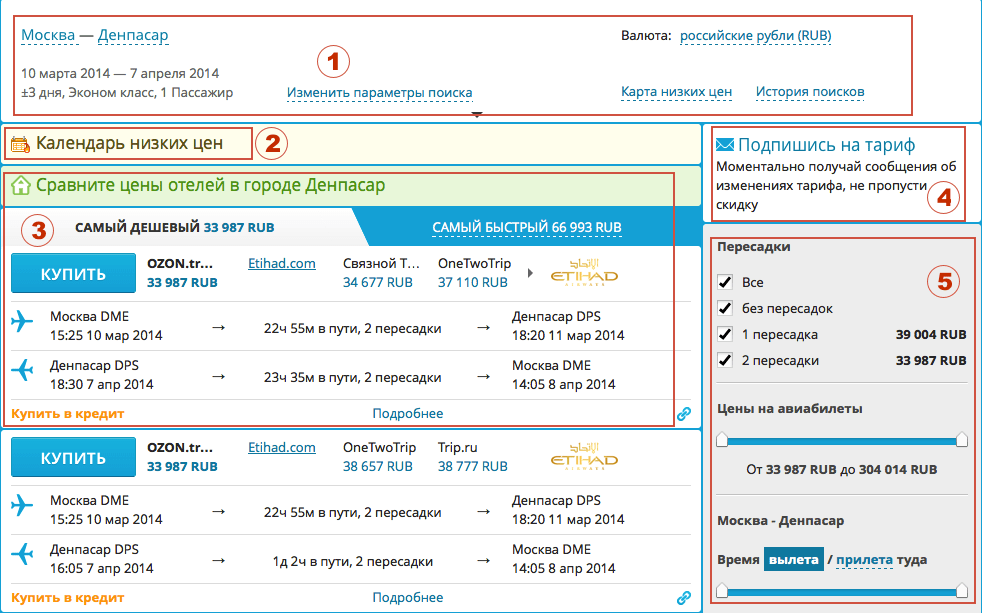
Task: Click the outbound airplane icon in first result
Action: (22, 322)
